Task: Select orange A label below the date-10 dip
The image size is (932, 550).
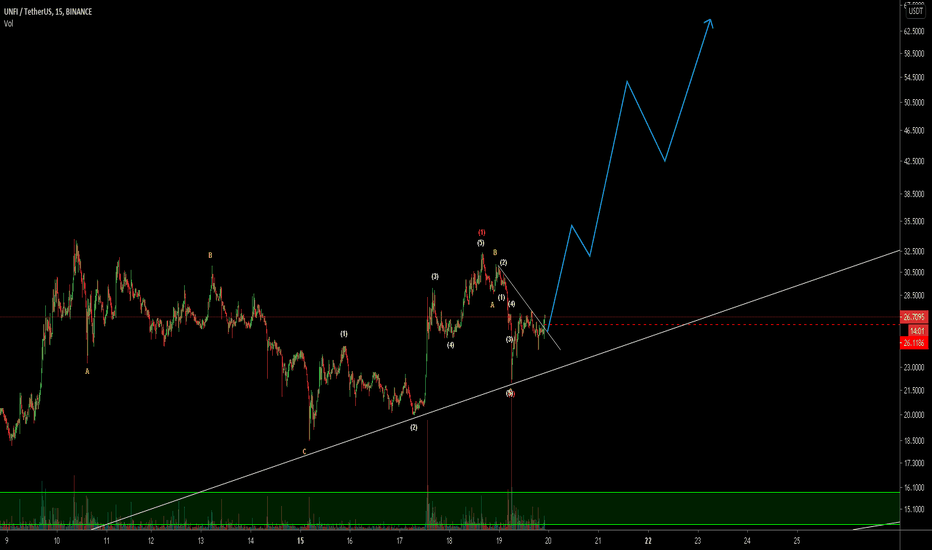Action: click(87, 371)
